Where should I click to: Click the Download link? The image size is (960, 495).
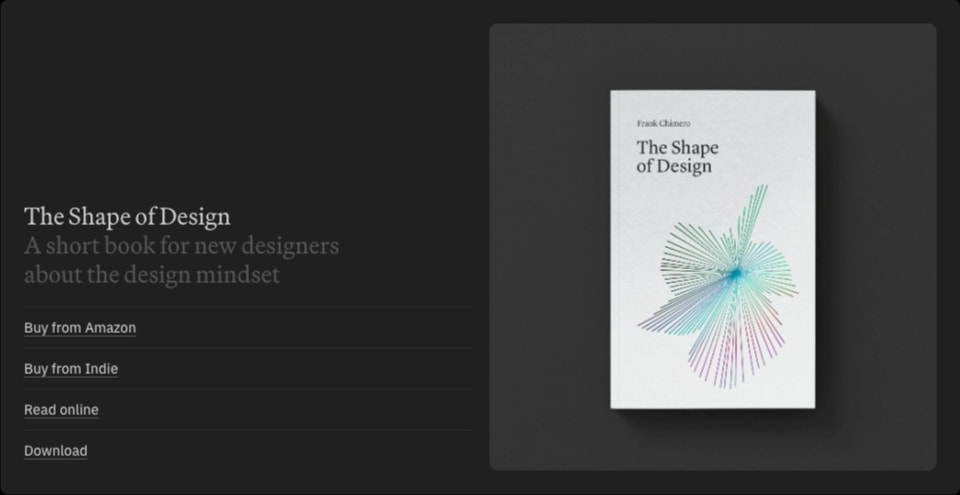55,451
